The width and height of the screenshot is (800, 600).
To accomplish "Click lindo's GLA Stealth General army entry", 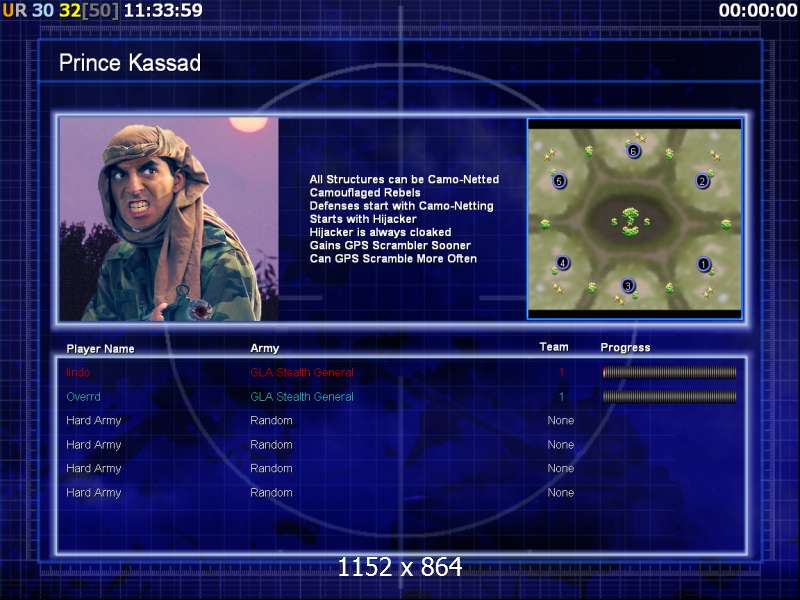I will 302,372.
